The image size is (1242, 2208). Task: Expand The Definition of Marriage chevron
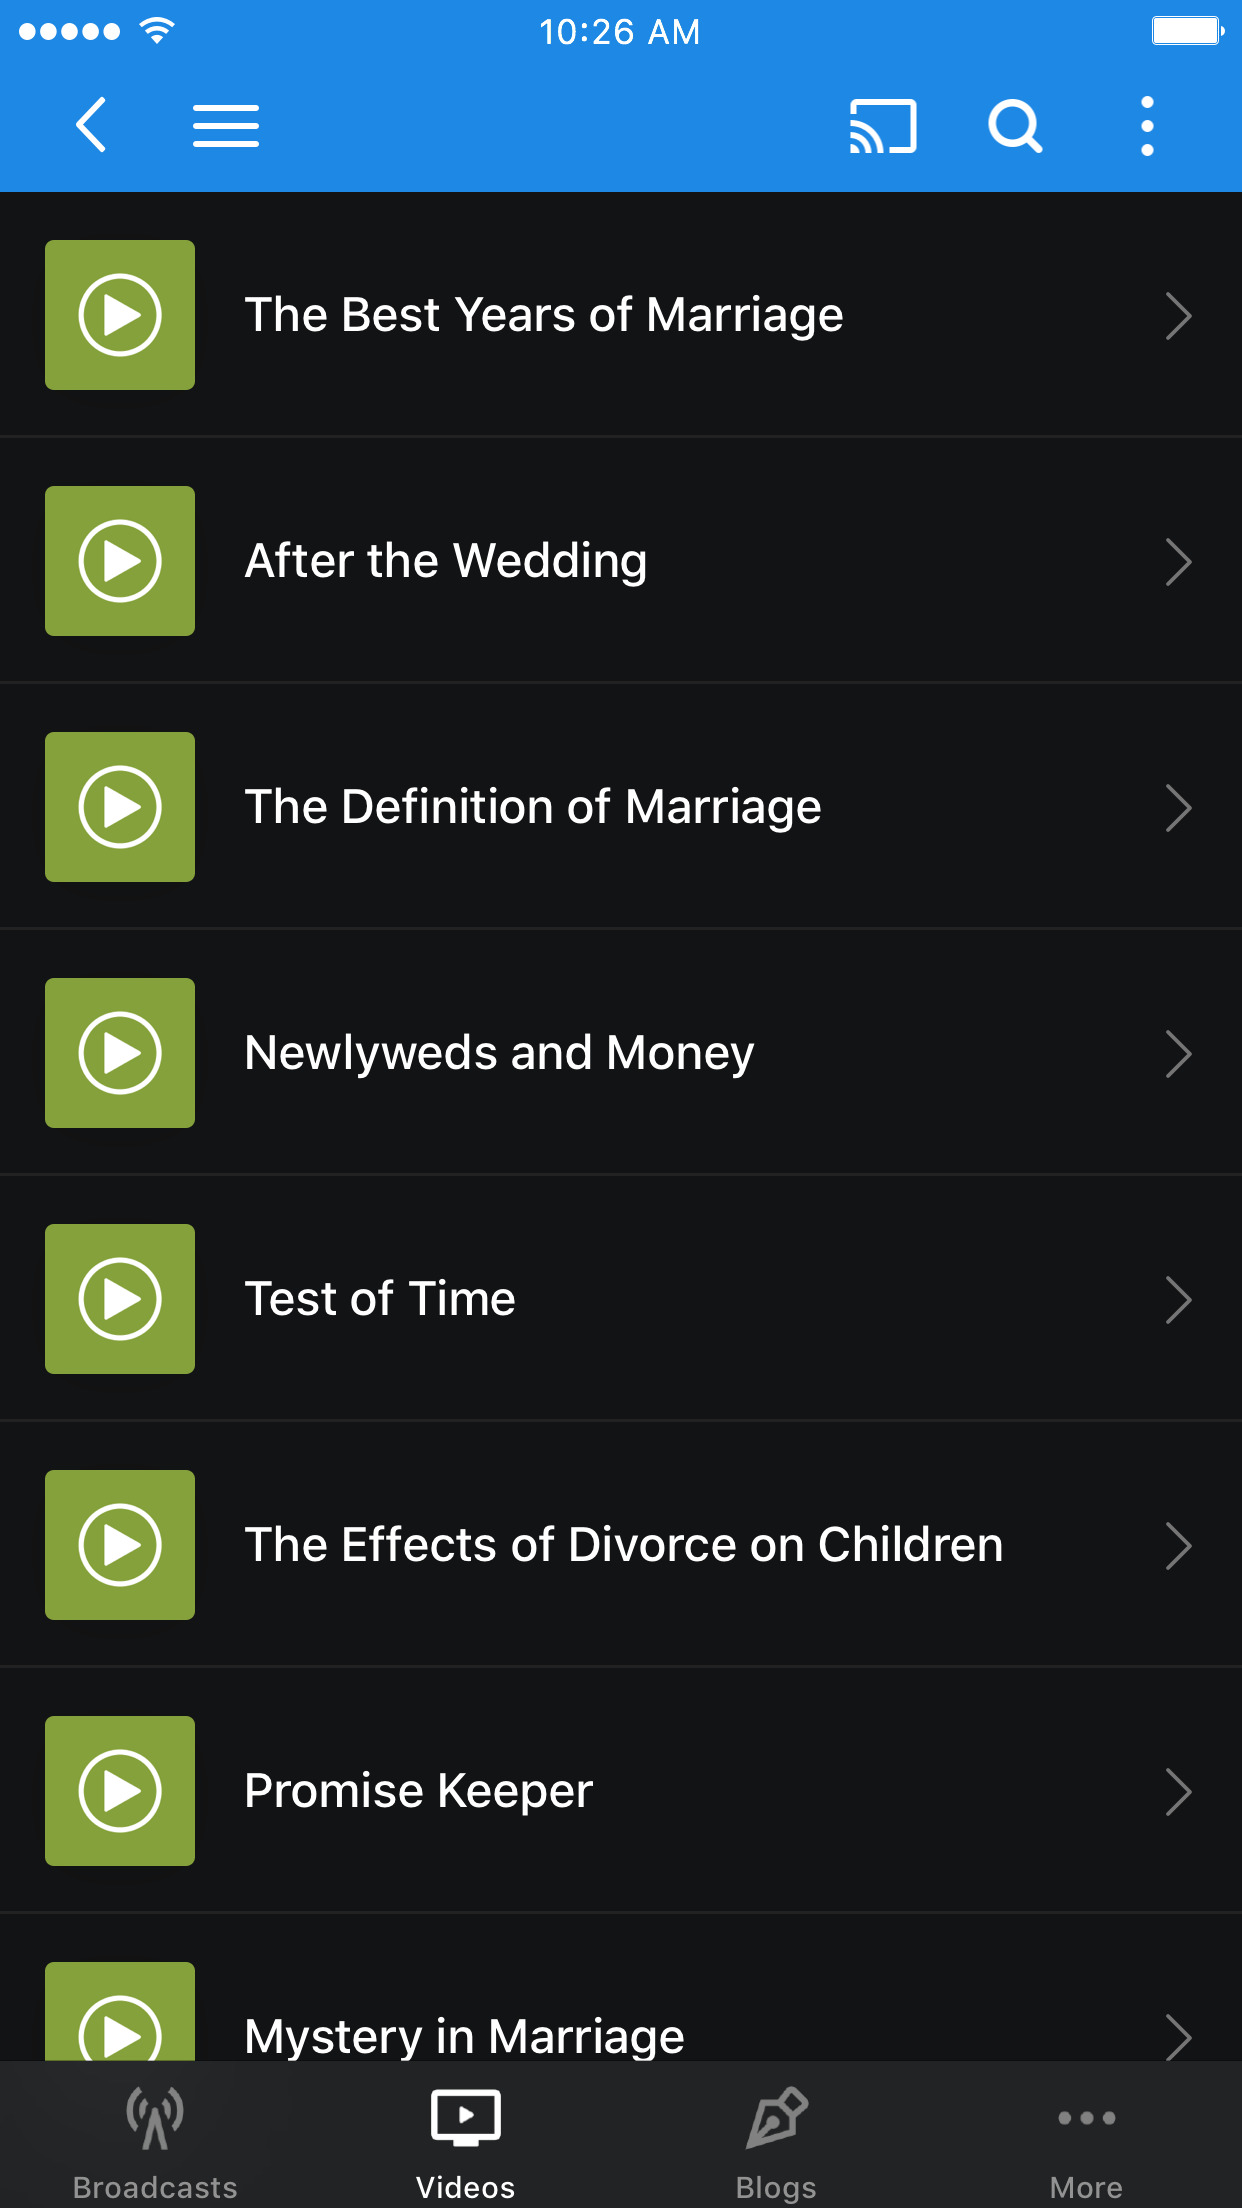coord(1178,808)
